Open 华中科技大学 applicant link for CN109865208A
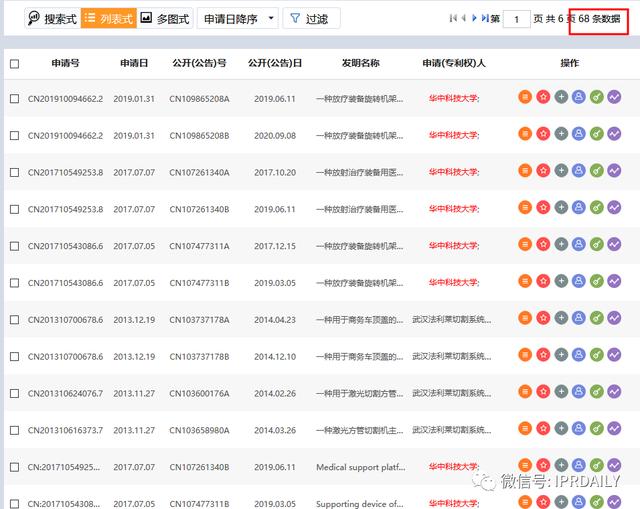Image resolution: width=640 pixels, height=509 pixels. pos(454,99)
